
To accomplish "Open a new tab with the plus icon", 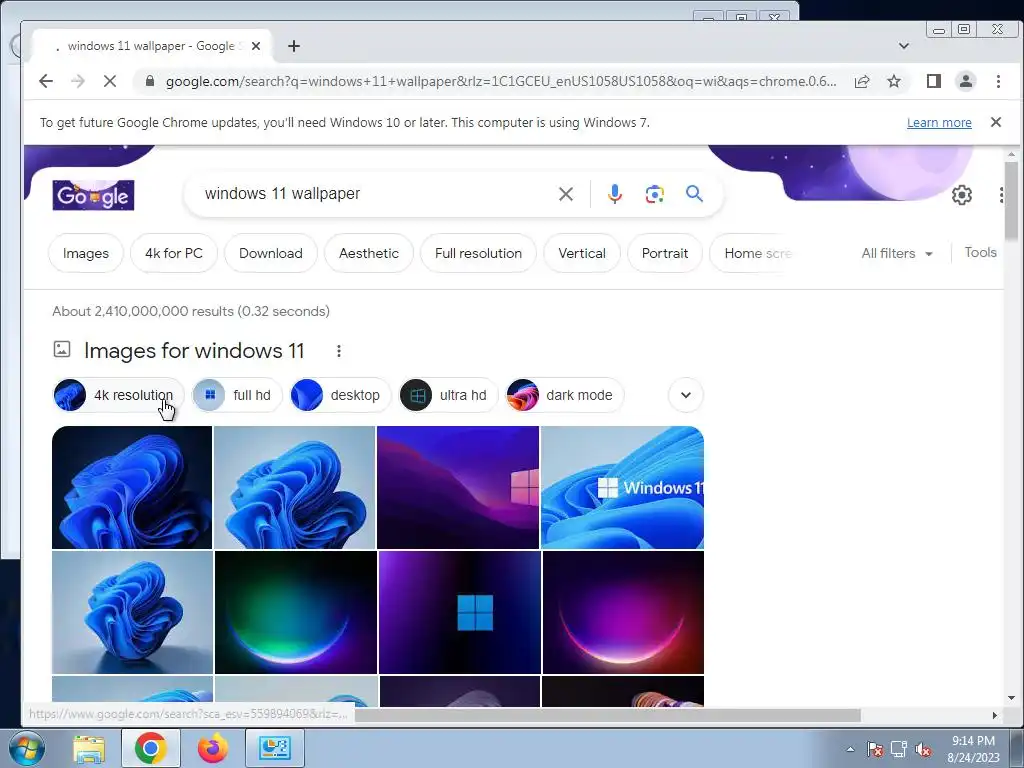I will click(294, 46).
